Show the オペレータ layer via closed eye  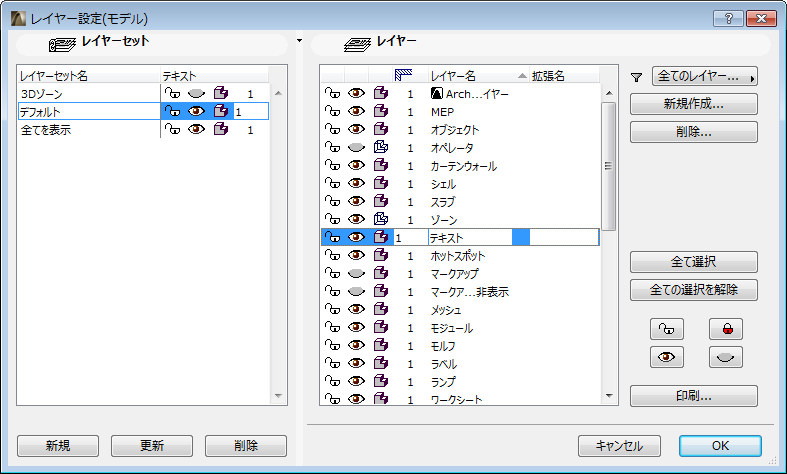[356, 147]
